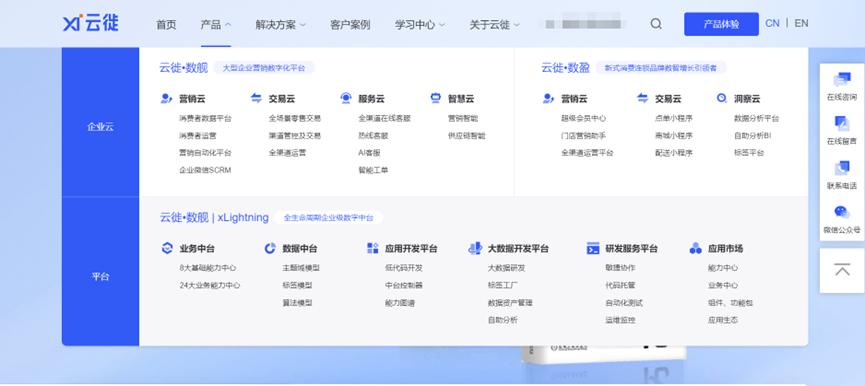Open 运维监控 link
The height and width of the screenshot is (386, 865).
coord(620,320)
